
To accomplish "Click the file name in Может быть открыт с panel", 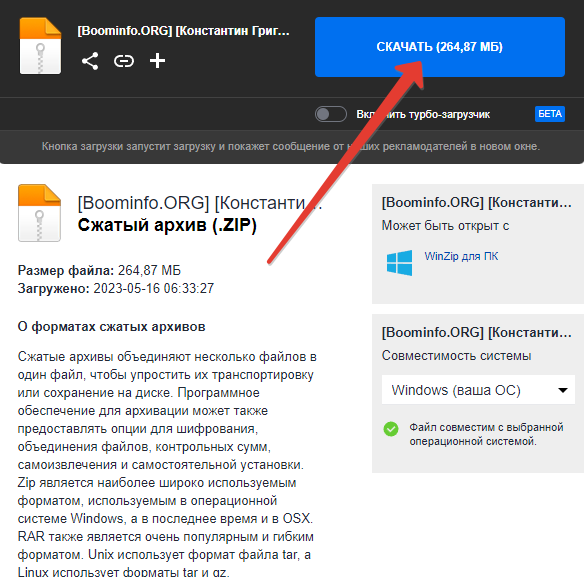I will [x=477, y=203].
